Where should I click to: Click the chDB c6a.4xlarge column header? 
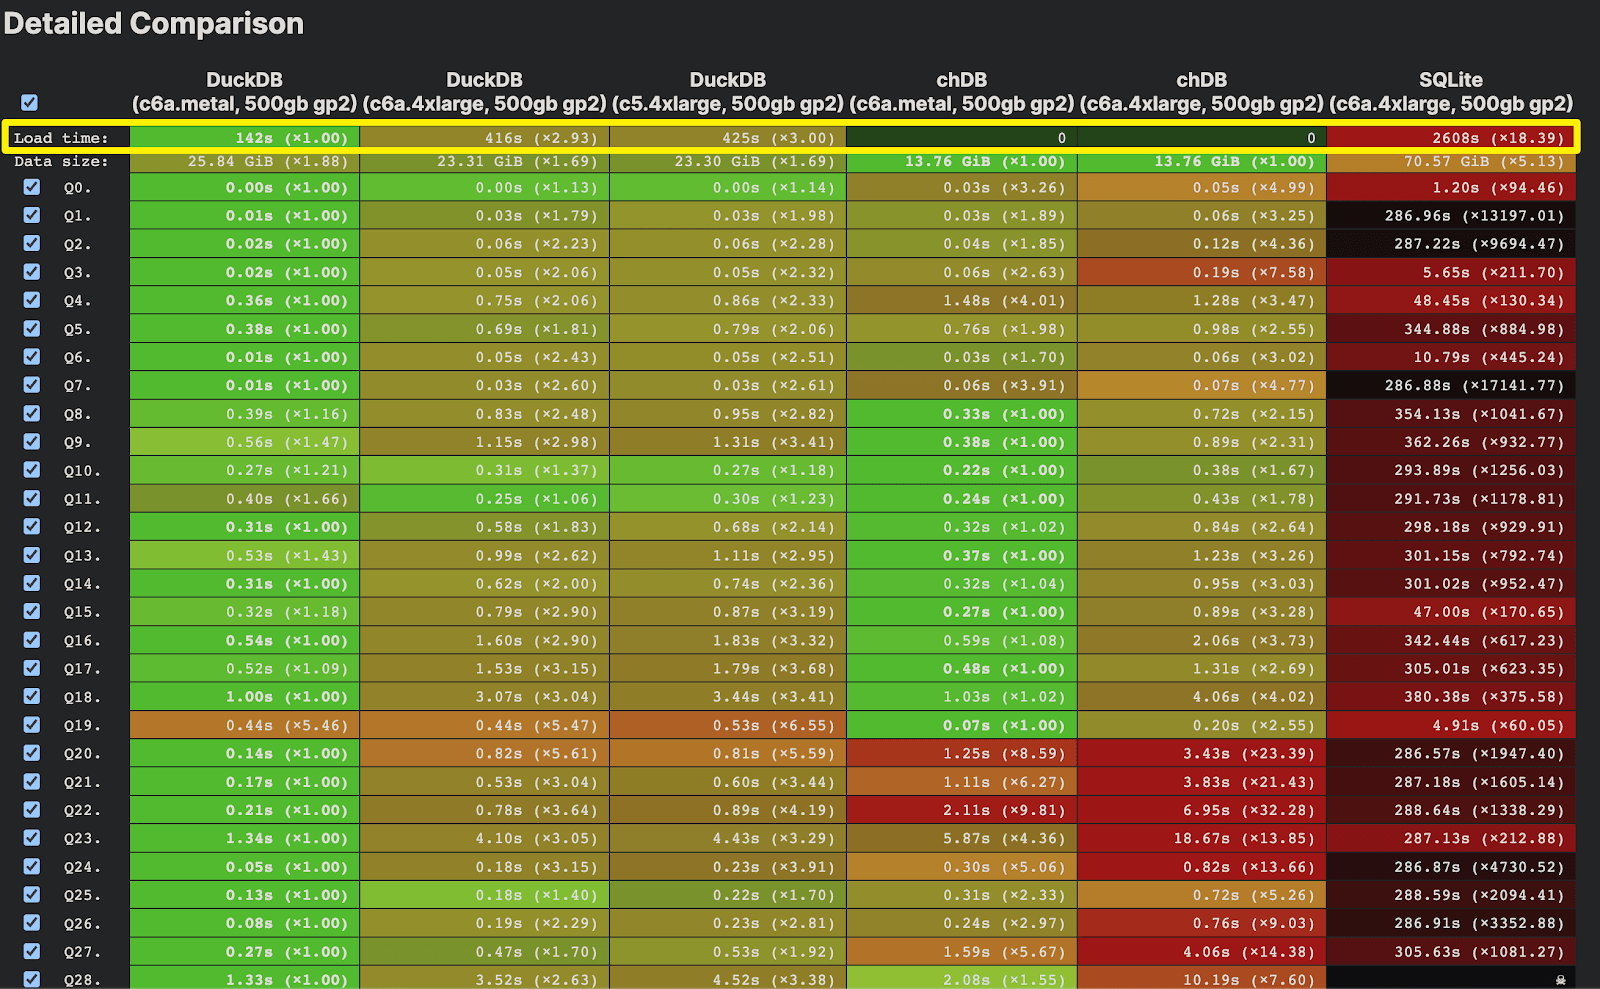coord(1201,92)
